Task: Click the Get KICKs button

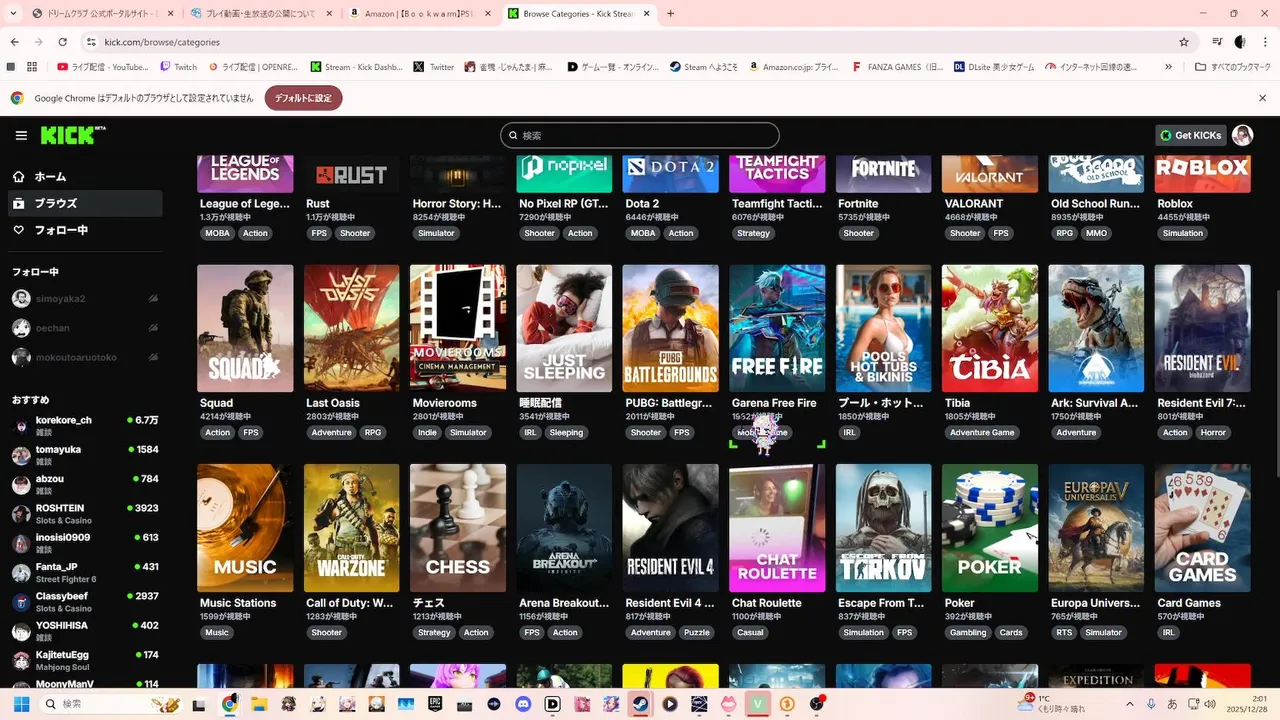Action: pyautogui.click(x=1190, y=135)
